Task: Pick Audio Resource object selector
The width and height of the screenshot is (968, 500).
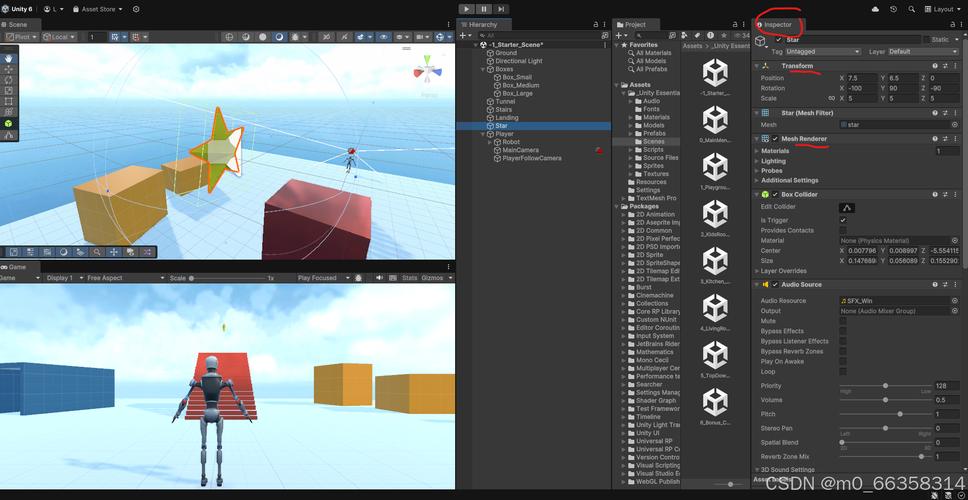Action: pyautogui.click(x=954, y=301)
